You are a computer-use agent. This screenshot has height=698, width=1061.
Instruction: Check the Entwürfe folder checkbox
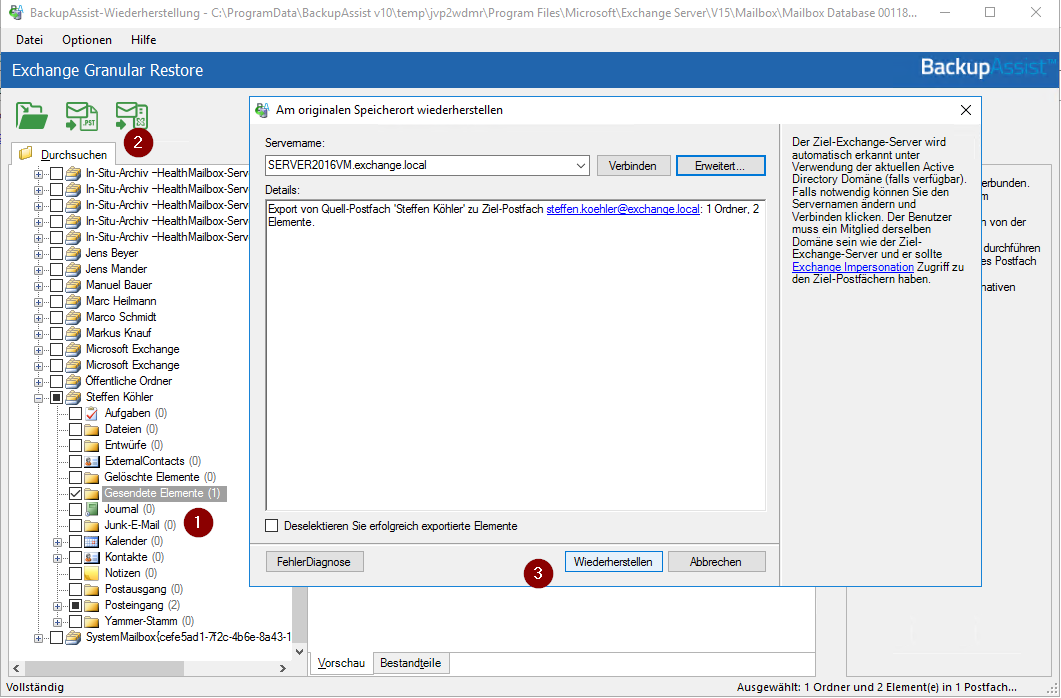pyautogui.click(x=75, y=445)
